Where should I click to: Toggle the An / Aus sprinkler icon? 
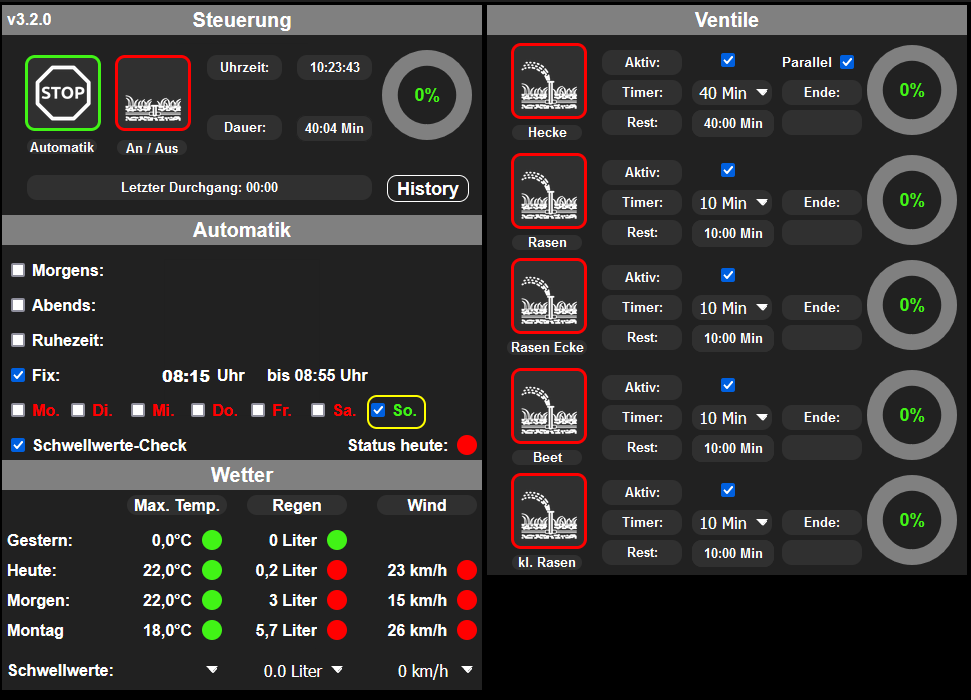153,93
